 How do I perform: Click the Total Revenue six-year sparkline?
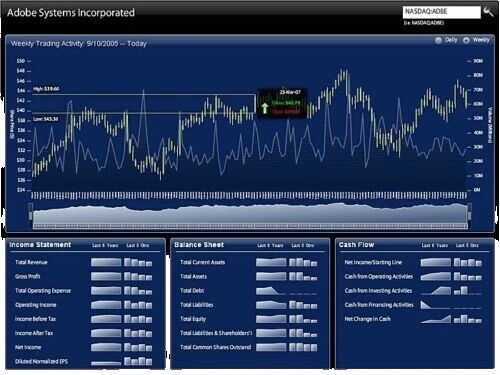[x=106, y=262]
